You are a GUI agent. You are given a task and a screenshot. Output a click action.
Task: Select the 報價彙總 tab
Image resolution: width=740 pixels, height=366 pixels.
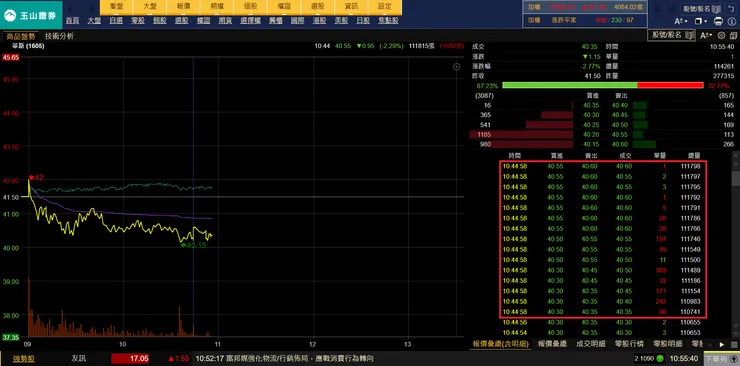pyautogui.click(x=552, y=344)
